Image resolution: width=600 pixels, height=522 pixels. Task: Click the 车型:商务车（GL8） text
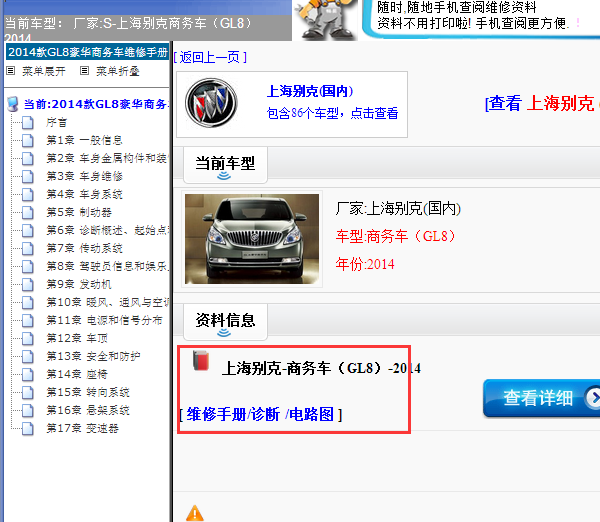tap(396, 236)
